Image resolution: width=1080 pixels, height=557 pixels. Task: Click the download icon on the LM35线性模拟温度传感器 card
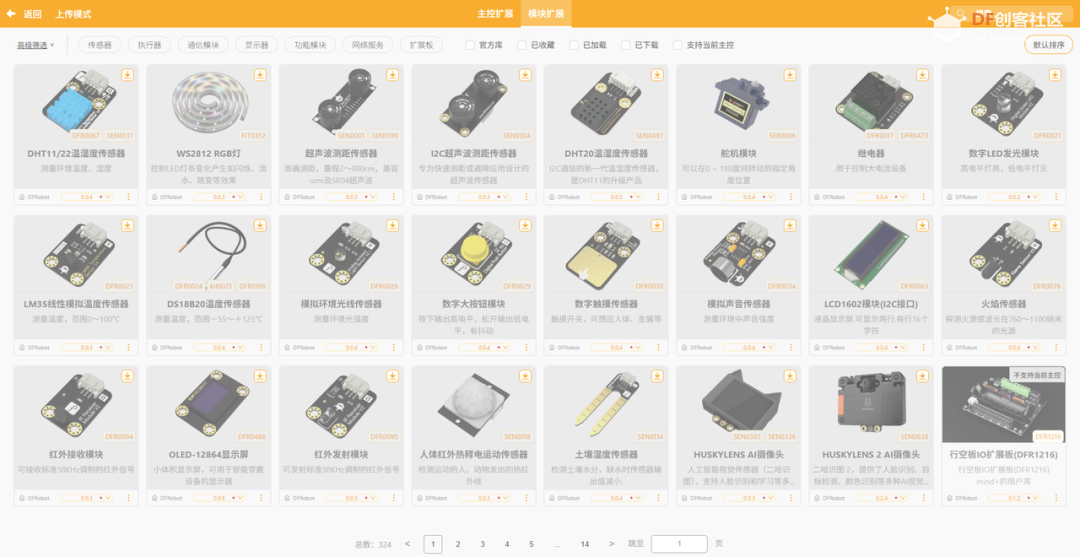127,225
